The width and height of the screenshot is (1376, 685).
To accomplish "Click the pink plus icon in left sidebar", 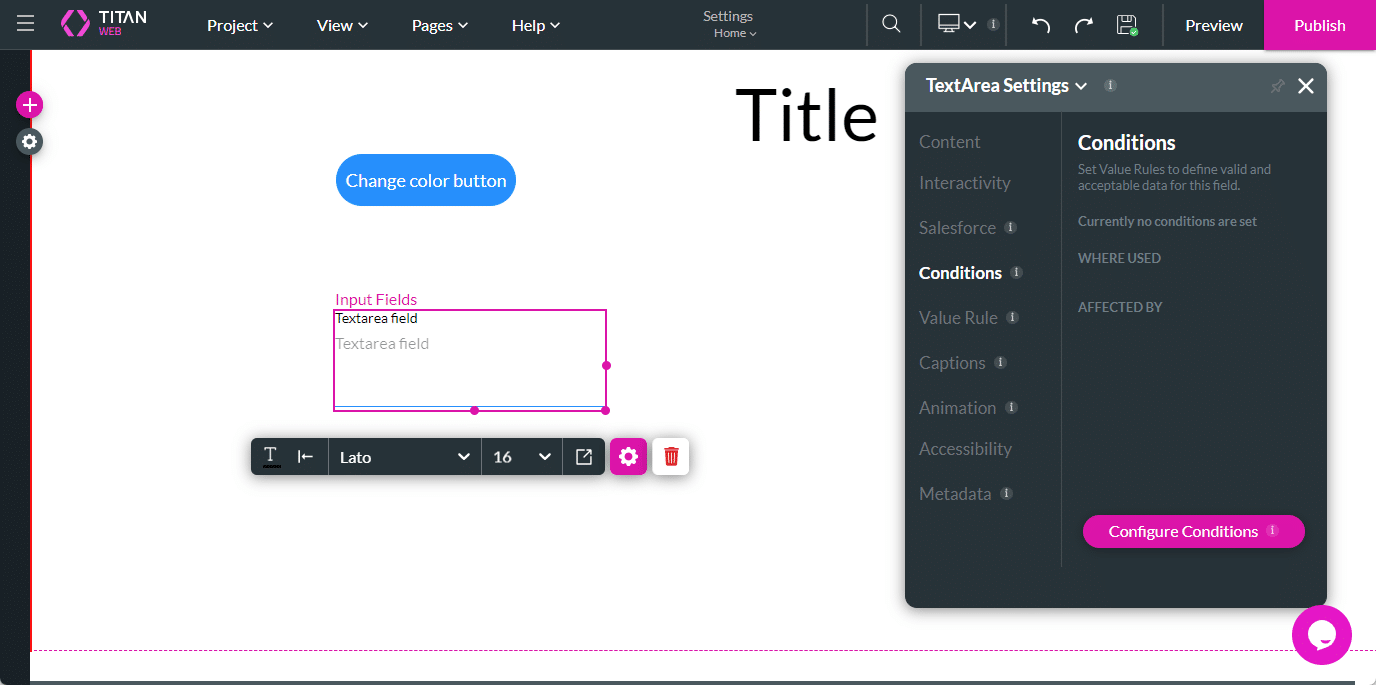I will click(x=29, y=104).
